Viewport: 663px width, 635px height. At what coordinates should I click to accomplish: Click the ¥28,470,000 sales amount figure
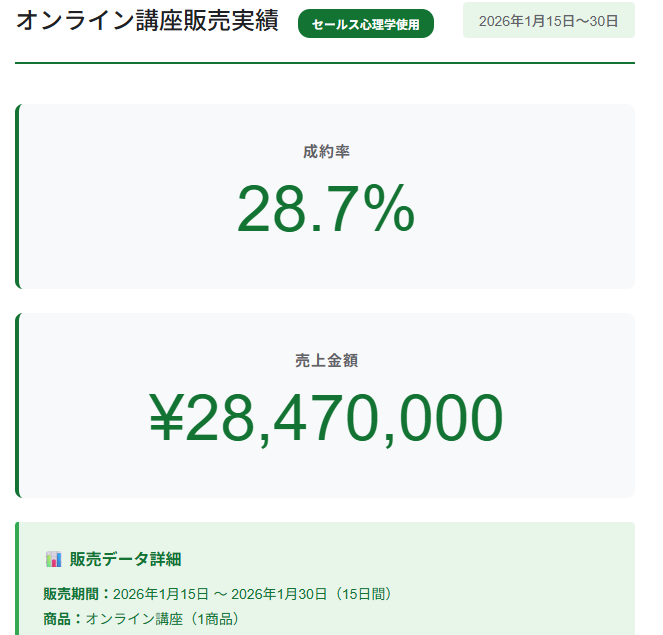click(x=326, y=418)
